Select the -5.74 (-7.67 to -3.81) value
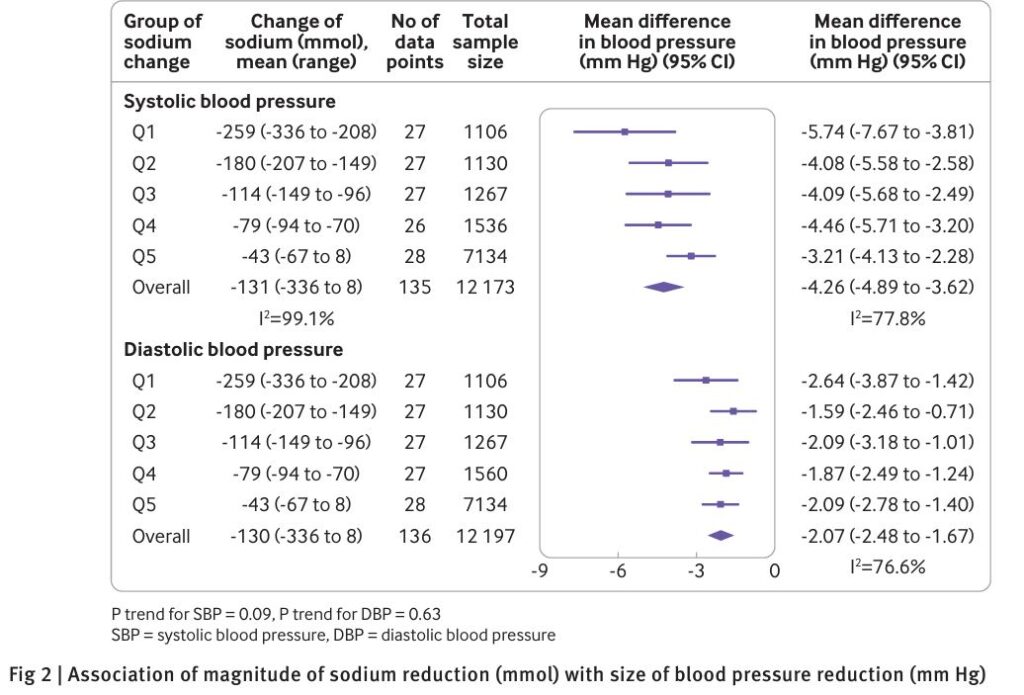This screenshot has width=1024, height=695. pos(888,132)
